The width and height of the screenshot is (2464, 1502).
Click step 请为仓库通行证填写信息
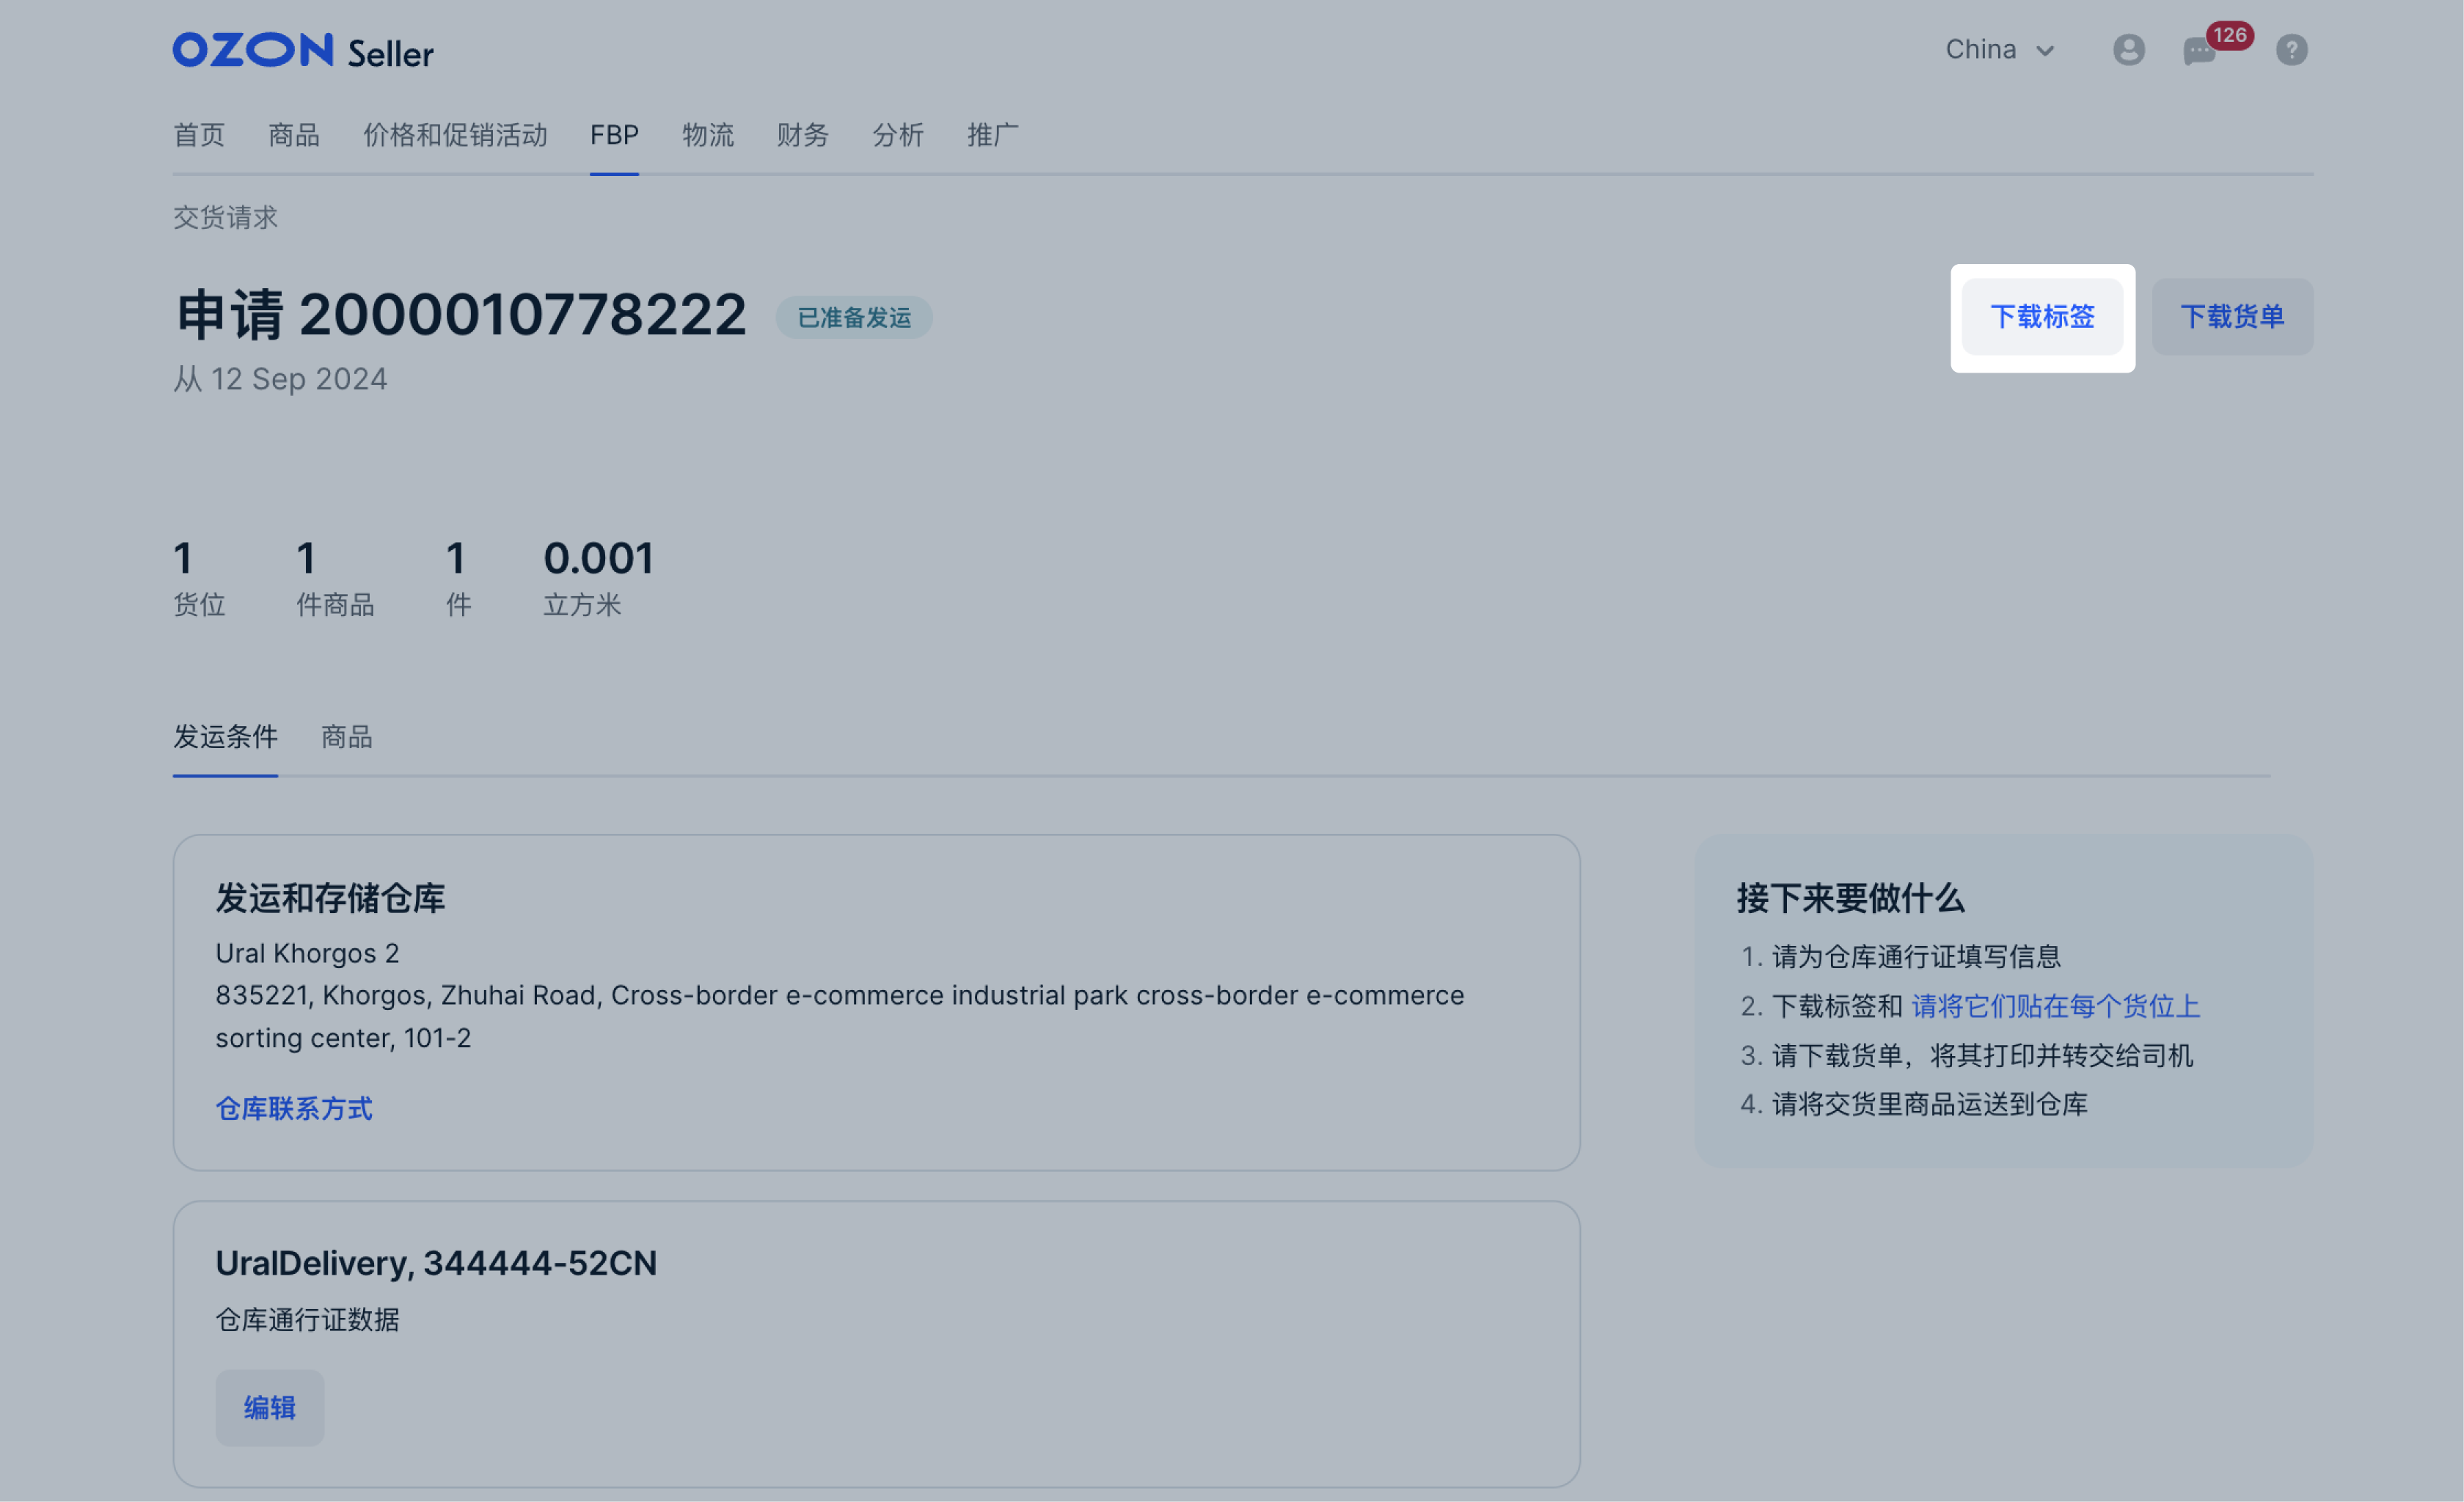[1916, 957]
